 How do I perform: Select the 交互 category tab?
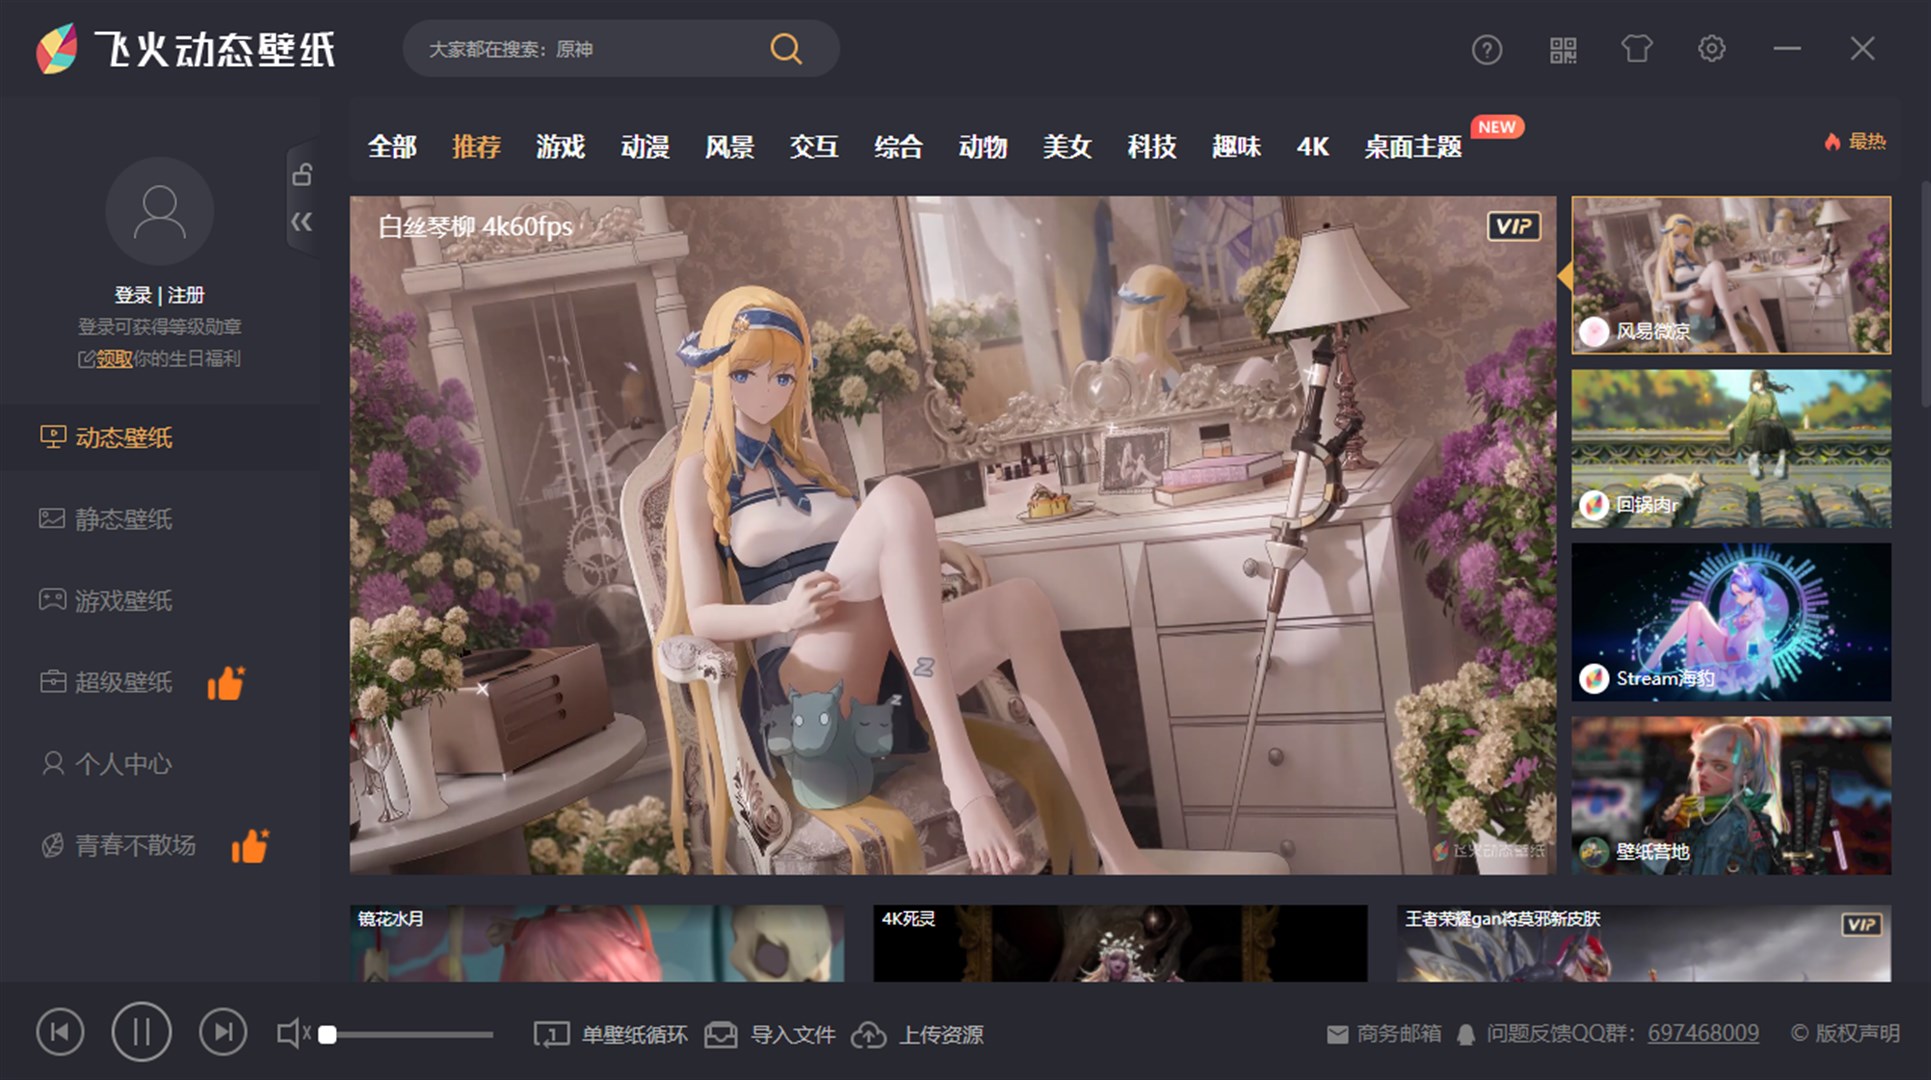coord(814,147)
